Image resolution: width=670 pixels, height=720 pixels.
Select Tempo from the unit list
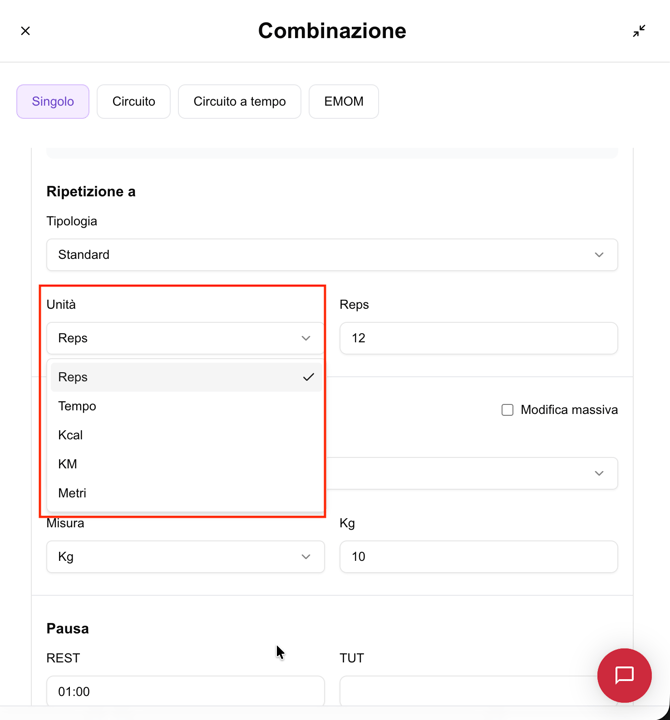pos(78,406)
